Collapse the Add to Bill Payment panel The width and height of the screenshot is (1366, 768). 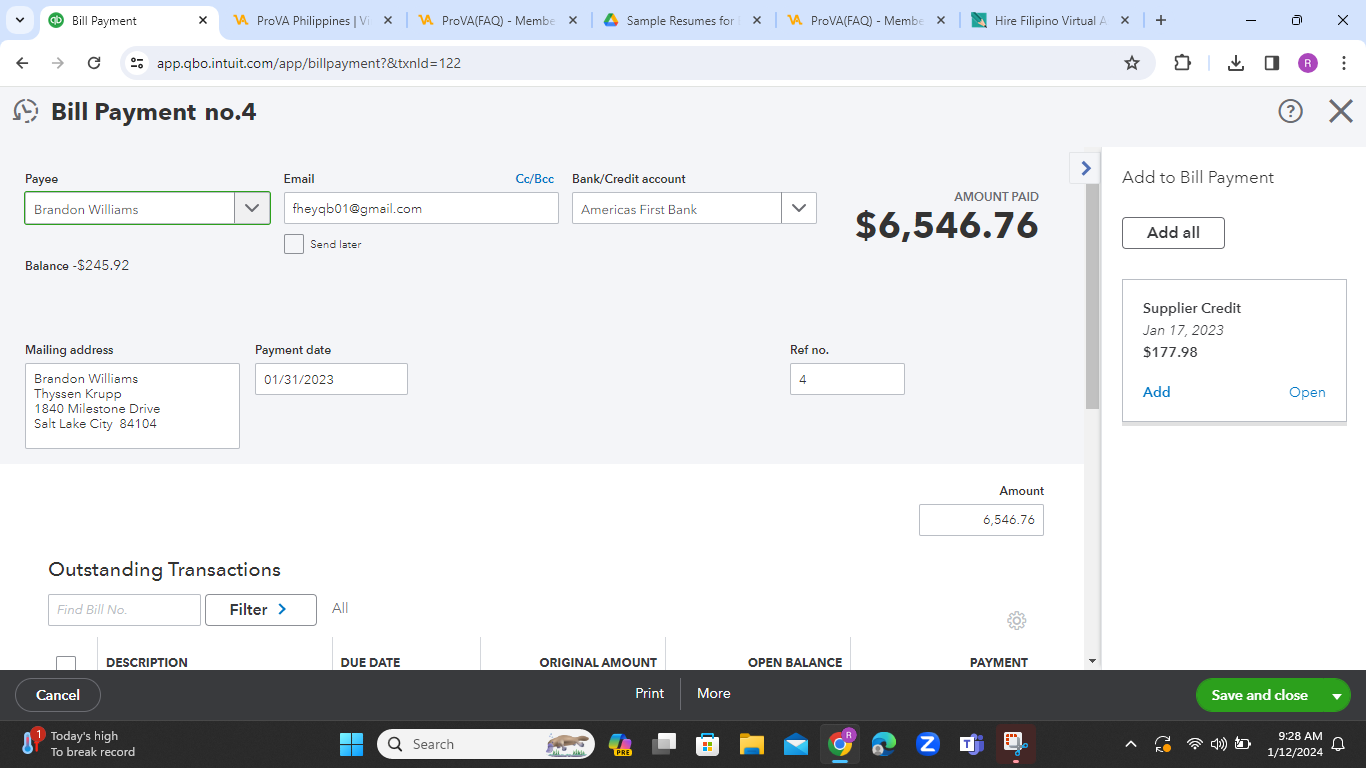[x=1085, y=168]
